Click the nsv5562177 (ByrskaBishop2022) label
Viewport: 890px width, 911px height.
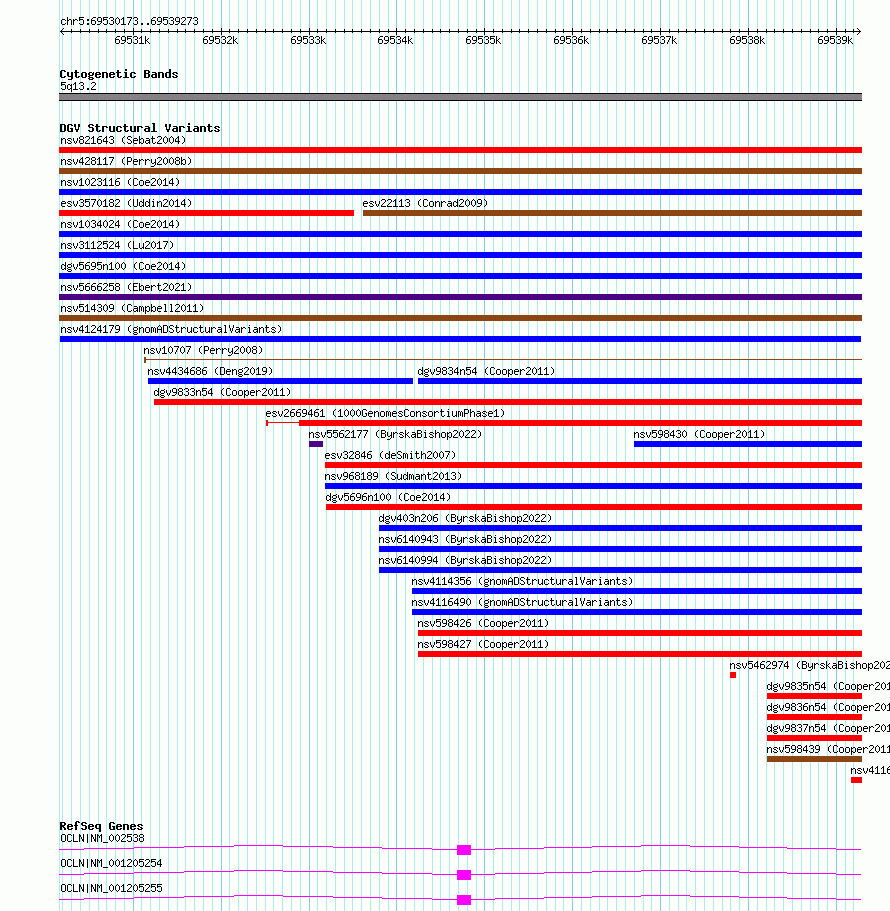pos(395,434)
